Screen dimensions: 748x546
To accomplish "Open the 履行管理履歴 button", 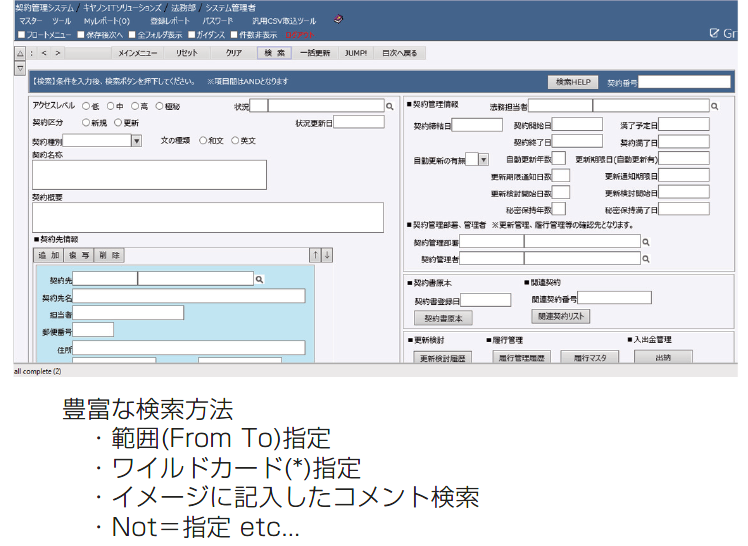I will 521,358.
